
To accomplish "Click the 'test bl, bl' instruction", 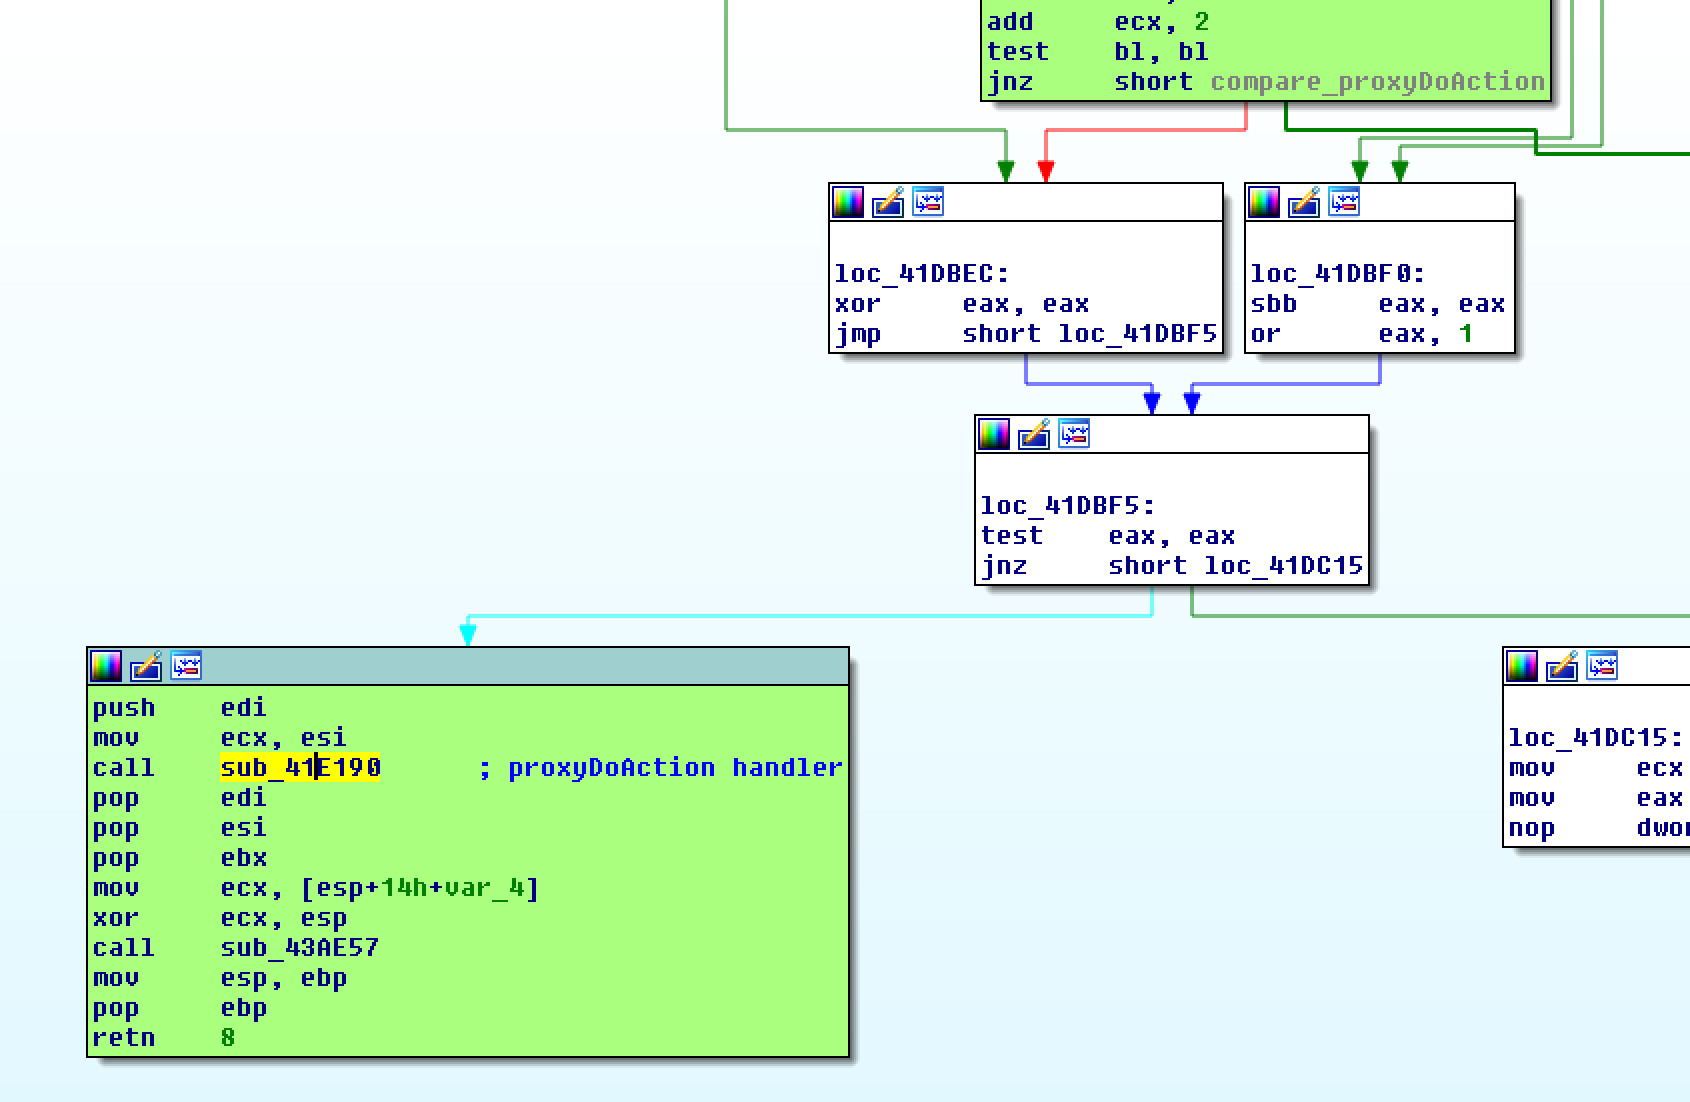I will (x=1098, y=52).
